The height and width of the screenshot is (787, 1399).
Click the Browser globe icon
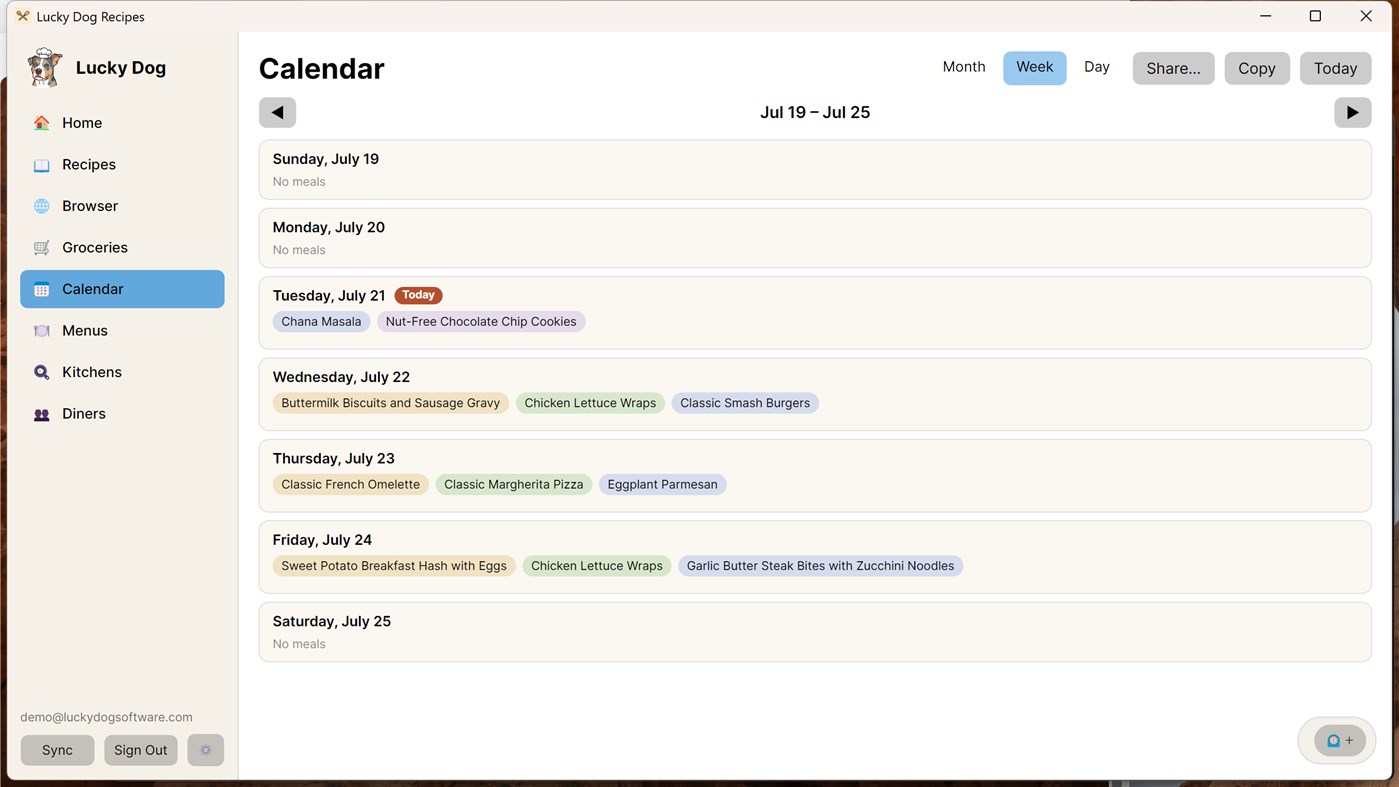pos(41,206)
